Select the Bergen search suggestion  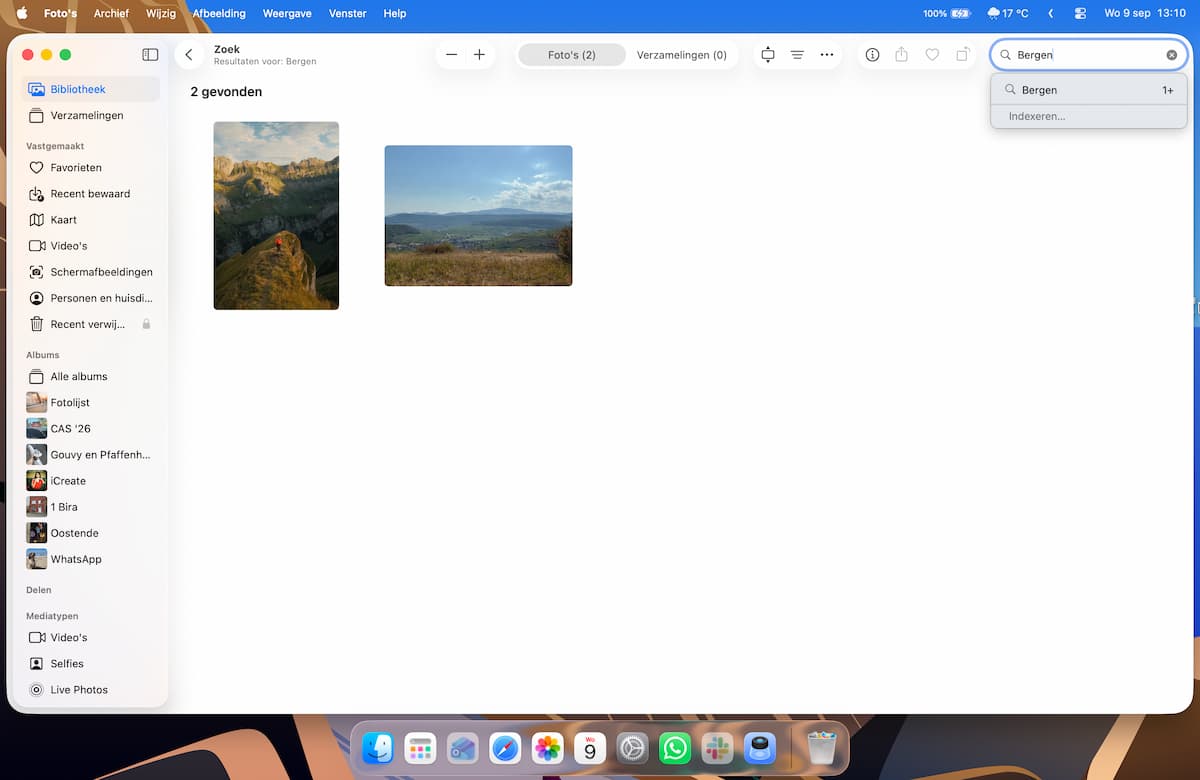(1088, 90)
